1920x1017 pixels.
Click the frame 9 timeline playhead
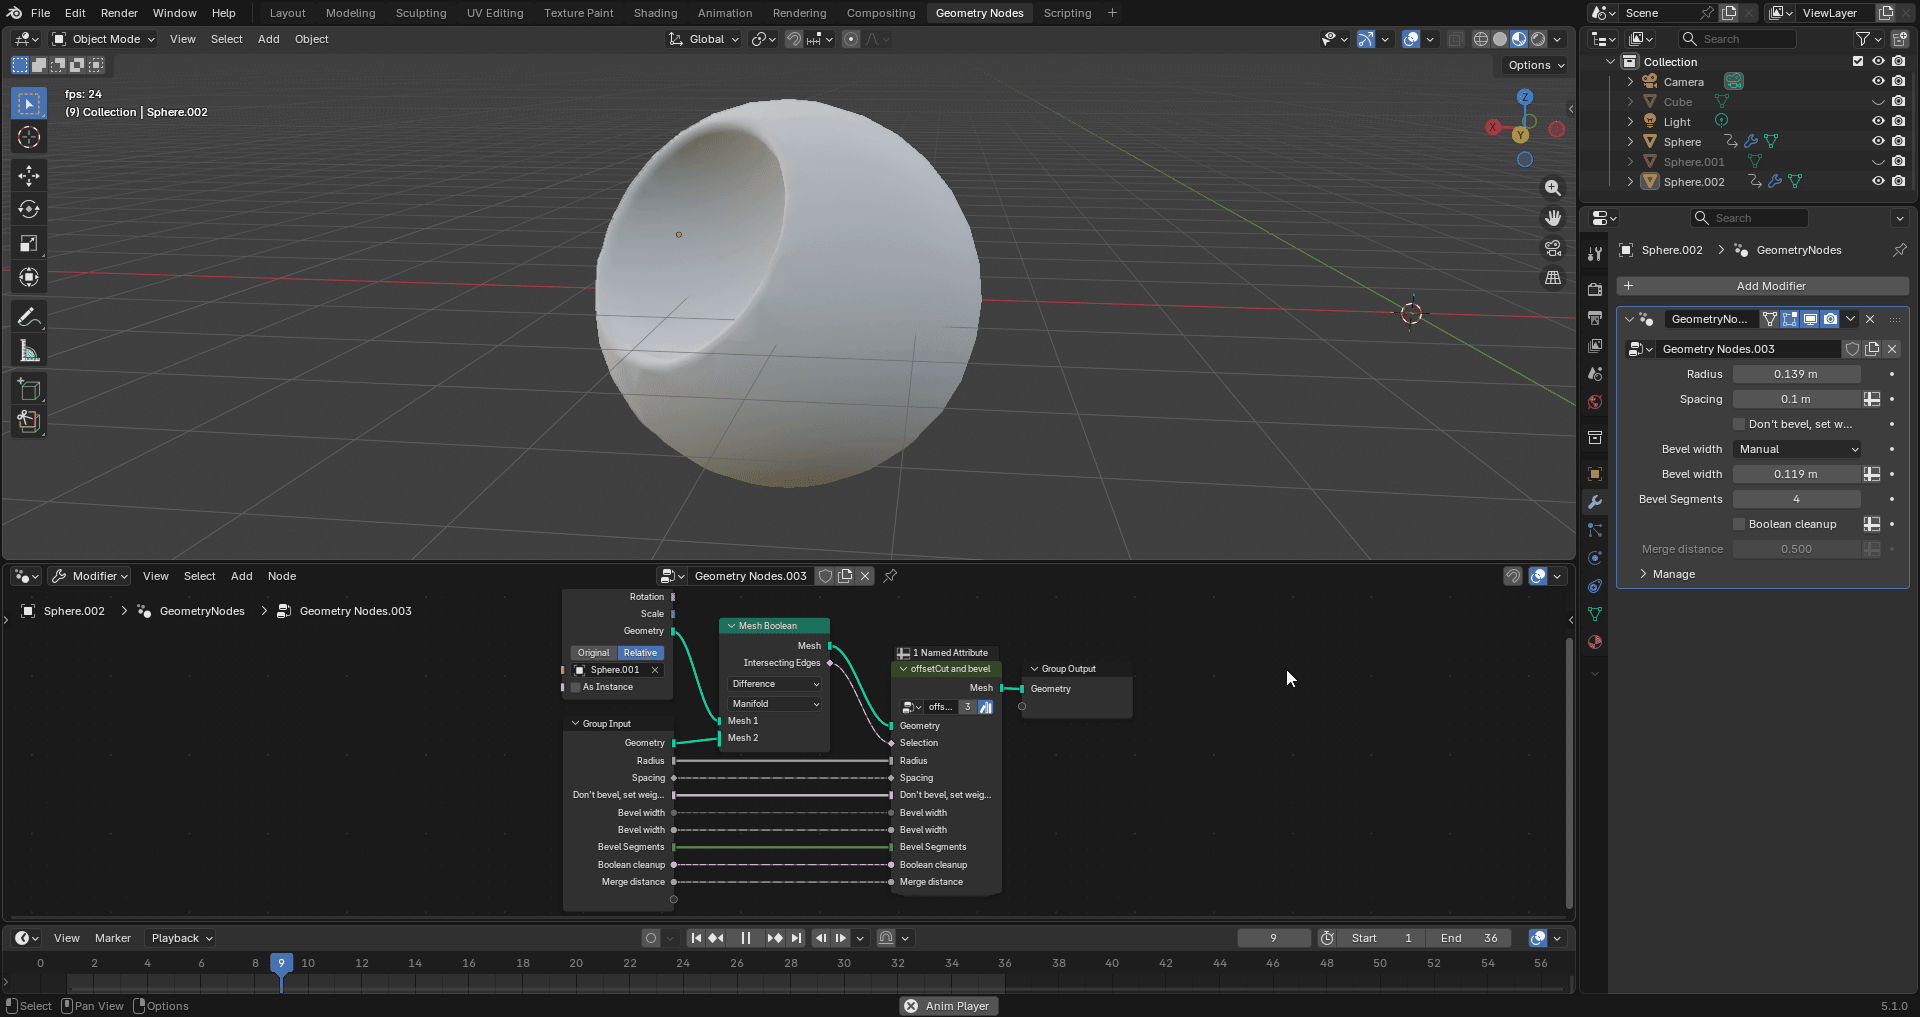[x=281, y=963]
